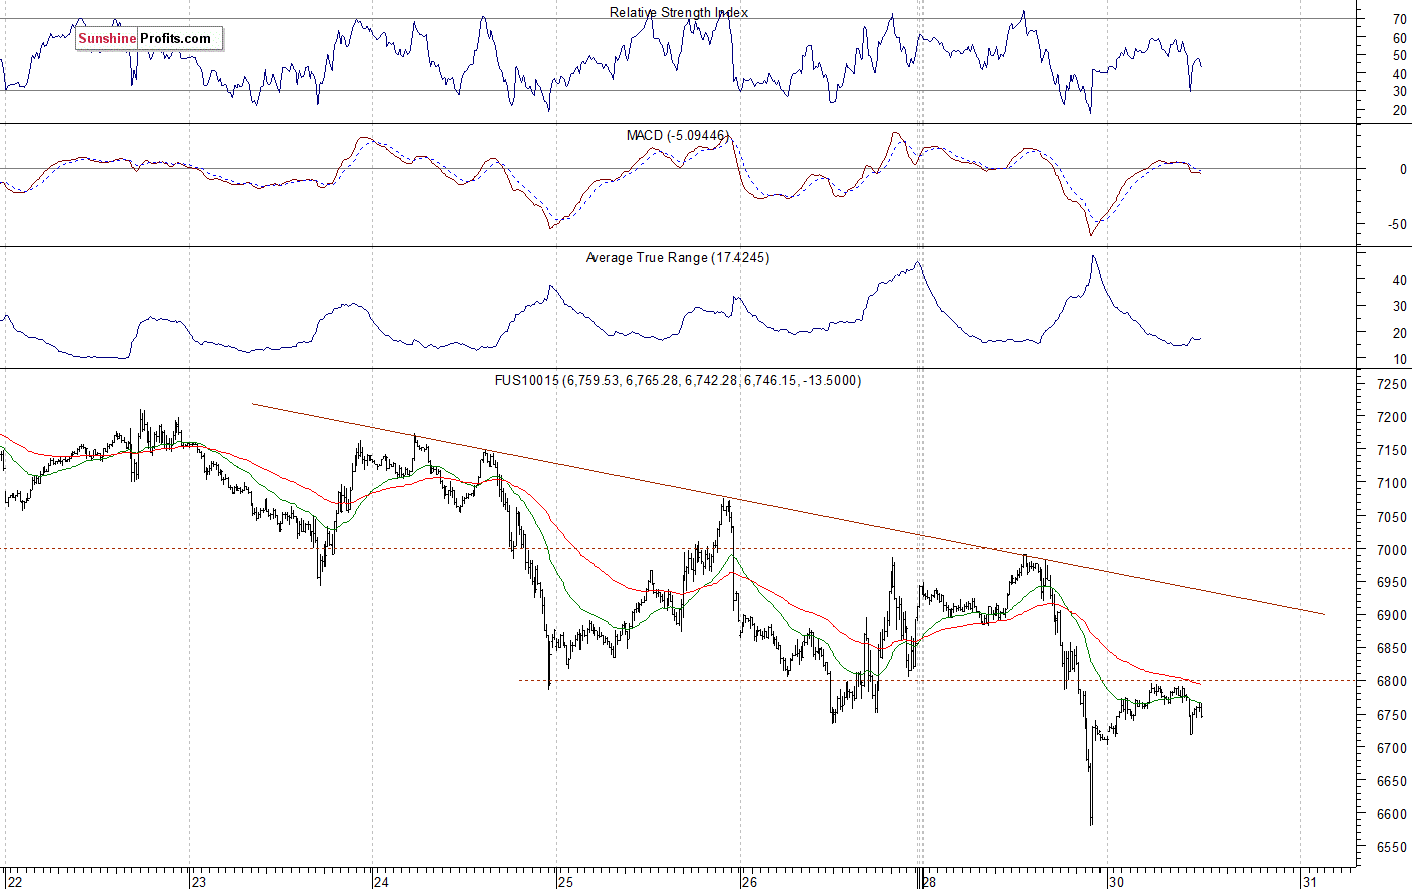Click date label 23 on time axis

(198, 882)
